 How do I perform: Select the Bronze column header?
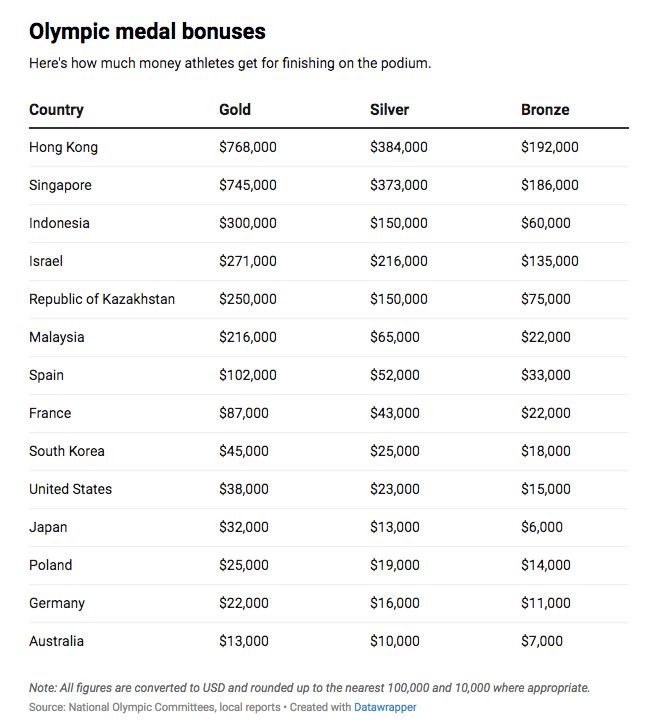[x=545, y=110]
